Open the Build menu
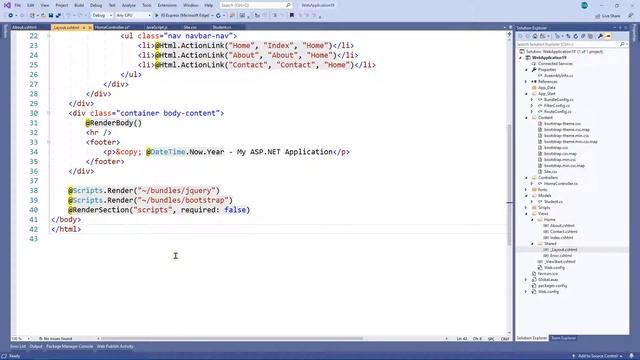The image size is (640, 360). [79, 5]
